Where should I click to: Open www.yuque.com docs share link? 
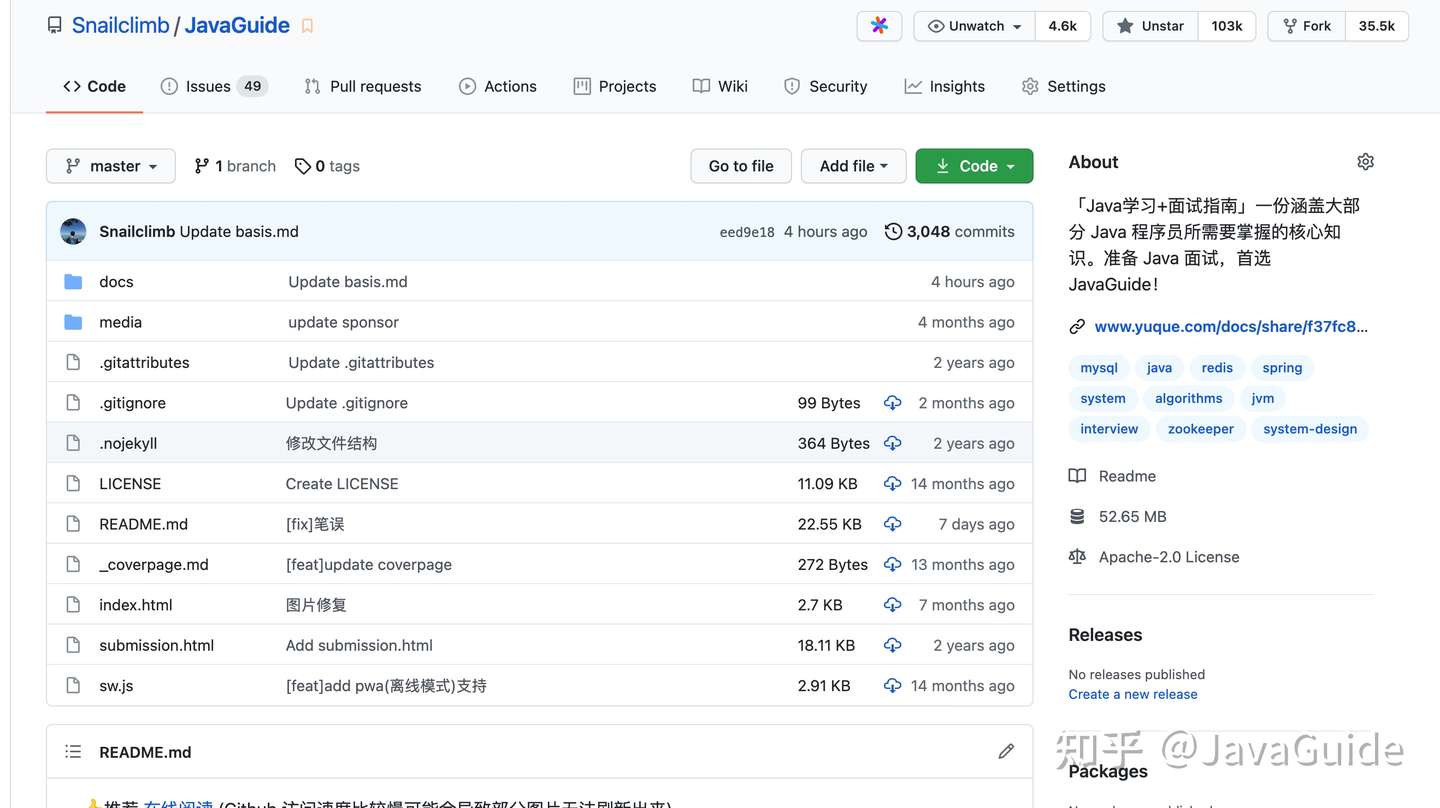pos(1231,327)
